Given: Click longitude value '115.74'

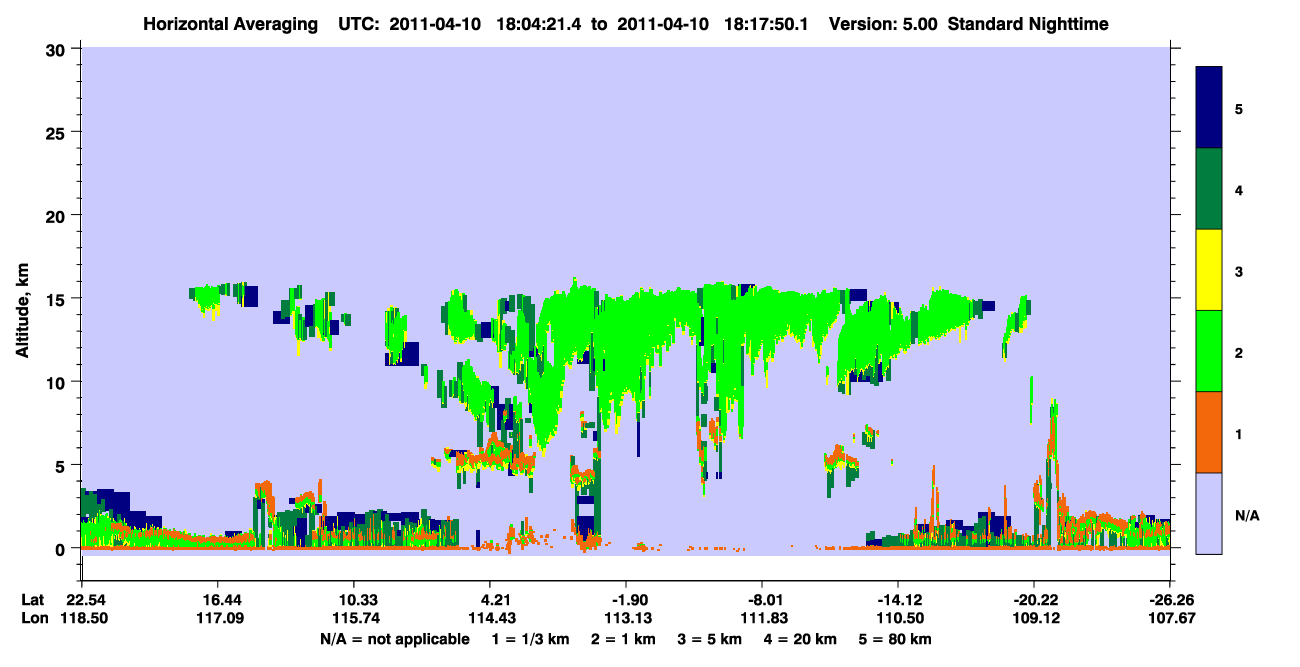Looking at the screenshot, I should 354,619.
